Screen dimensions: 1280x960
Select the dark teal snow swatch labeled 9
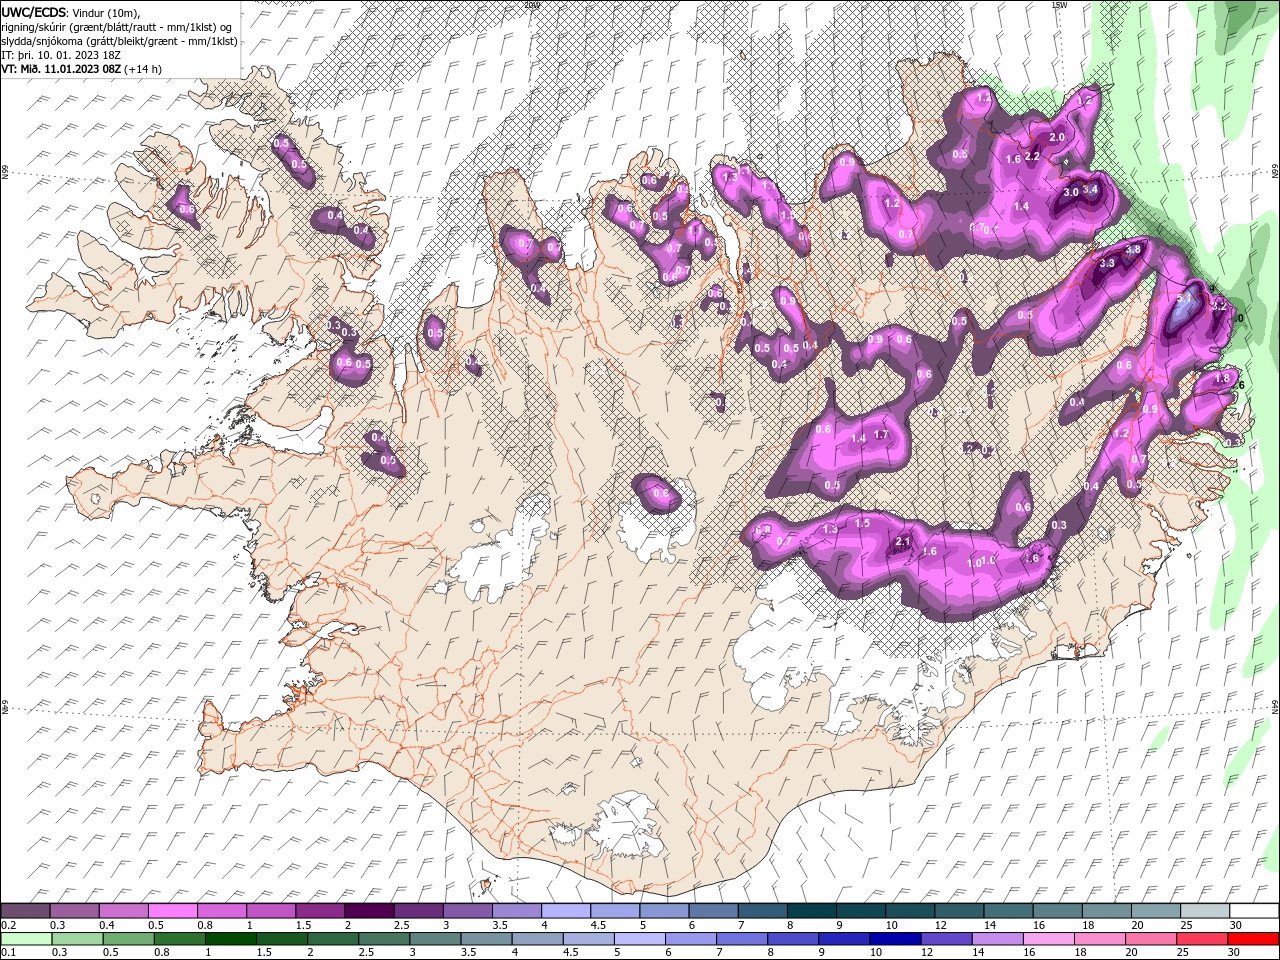point(861,911)
